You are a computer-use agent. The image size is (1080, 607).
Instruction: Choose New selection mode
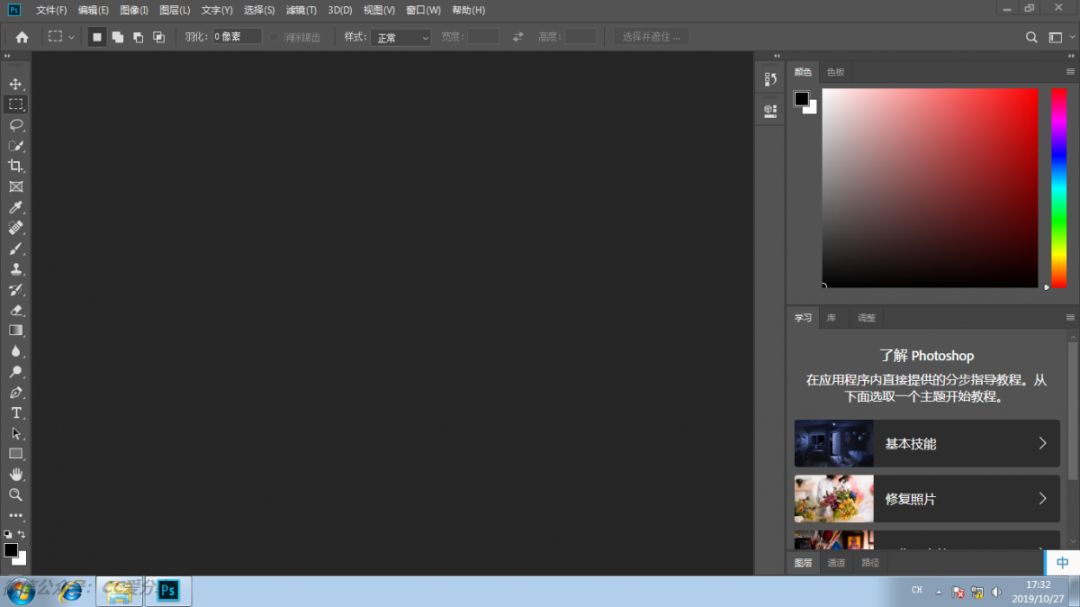[x=97, y=37]
